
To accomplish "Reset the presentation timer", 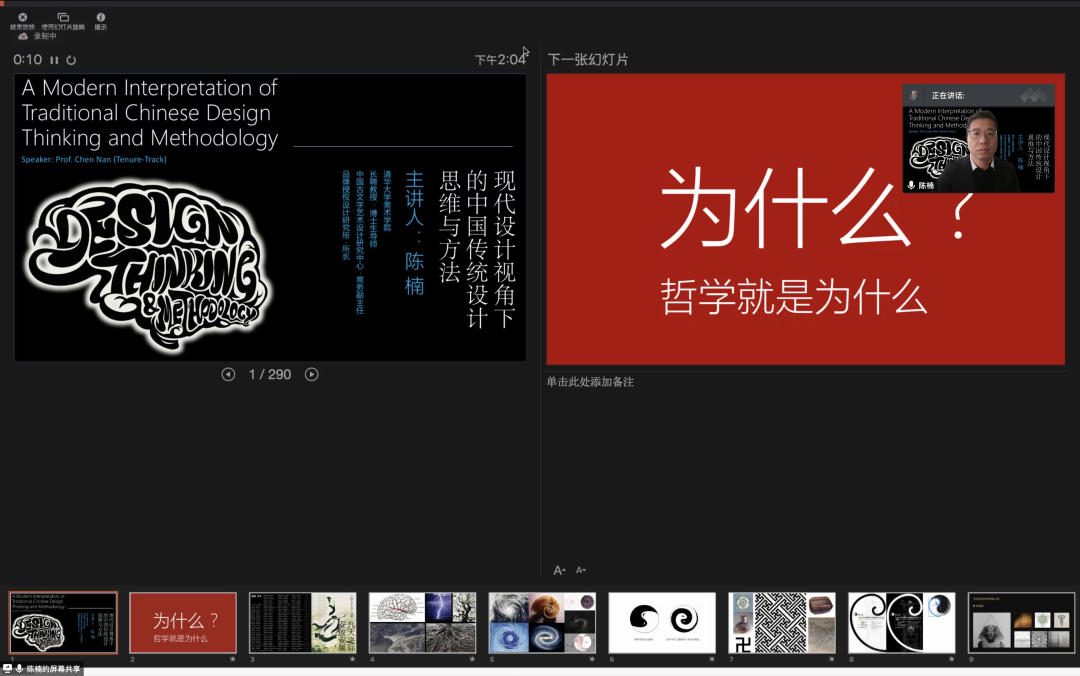I will point(71,60).
